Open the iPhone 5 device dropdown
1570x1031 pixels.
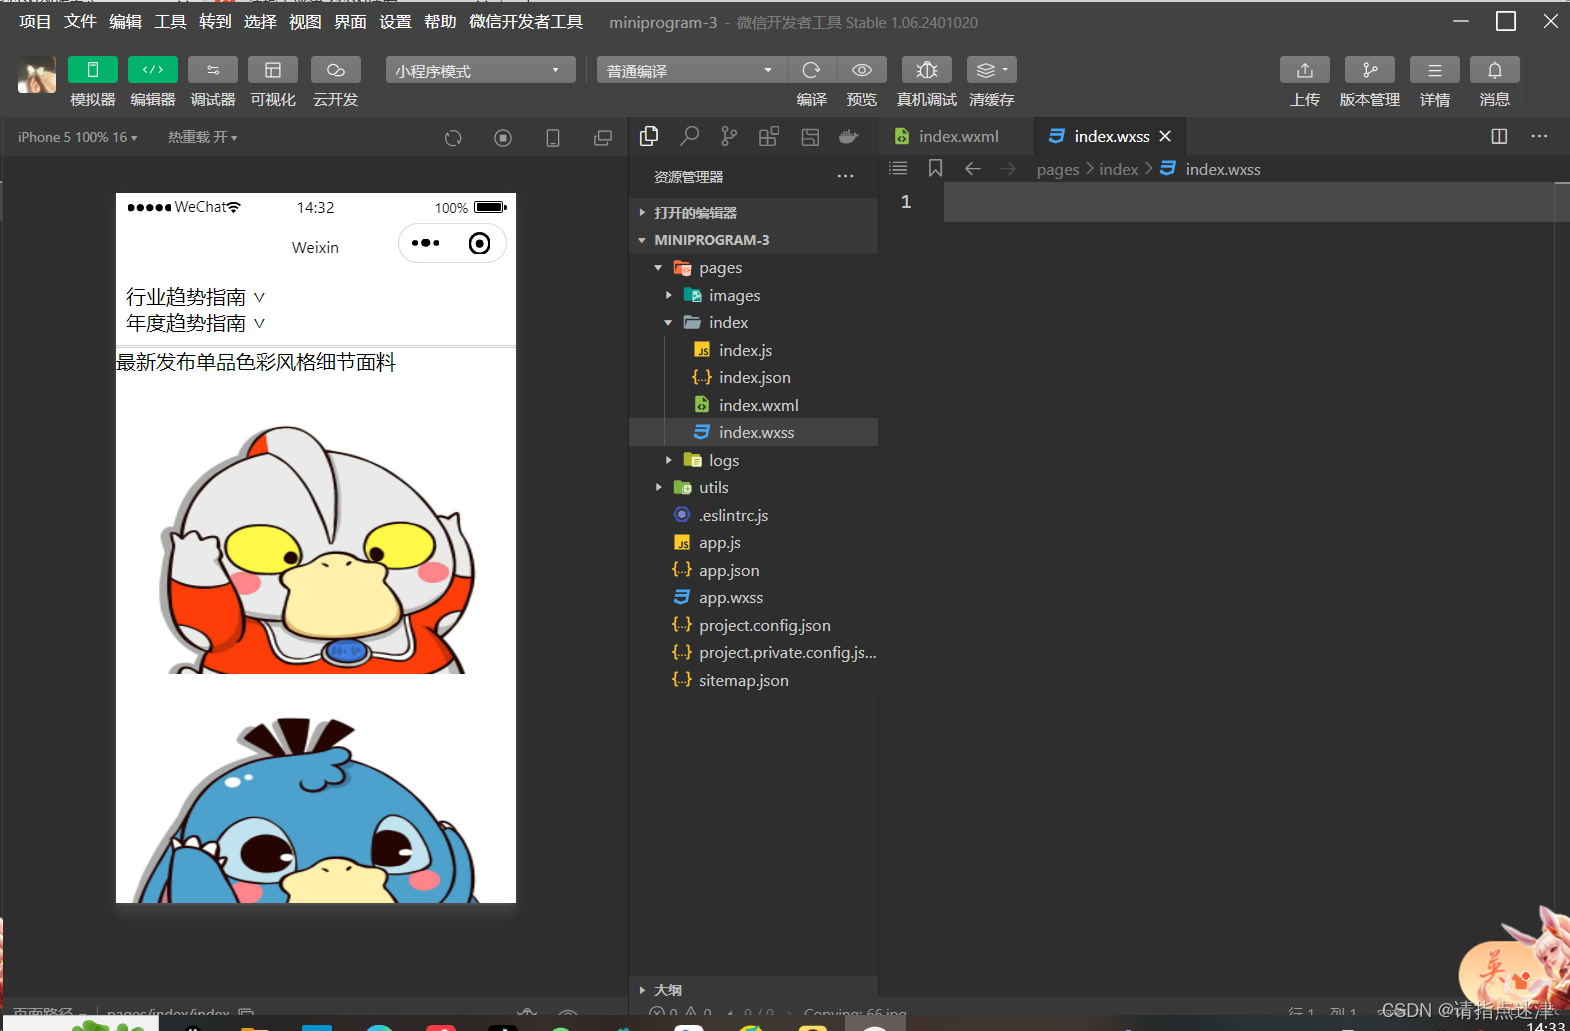78,137
